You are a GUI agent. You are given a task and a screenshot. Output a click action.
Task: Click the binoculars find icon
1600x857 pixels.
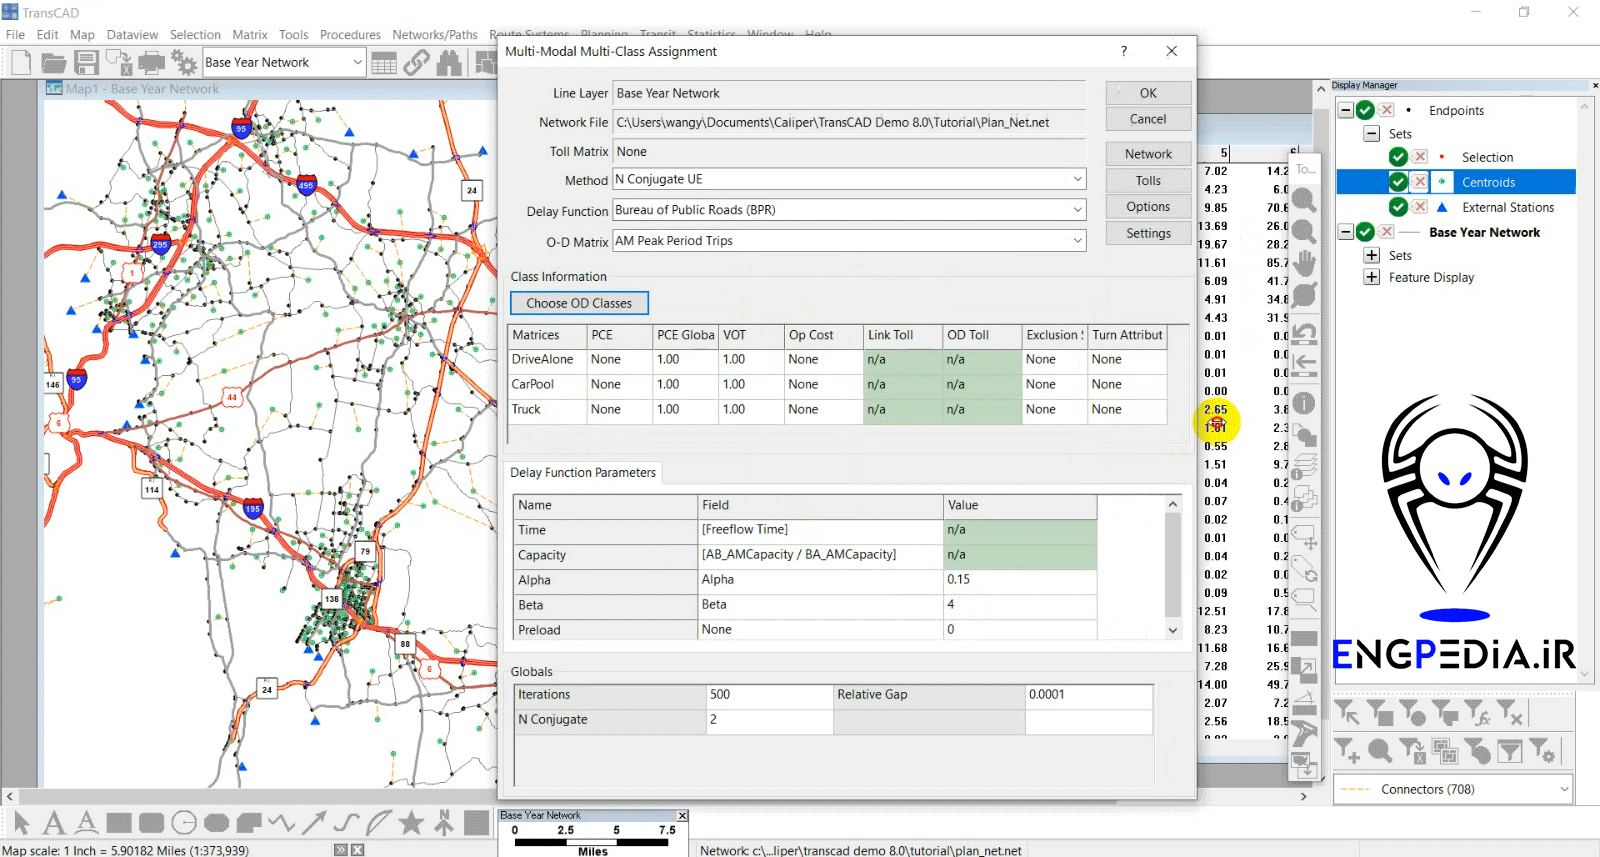449,62
